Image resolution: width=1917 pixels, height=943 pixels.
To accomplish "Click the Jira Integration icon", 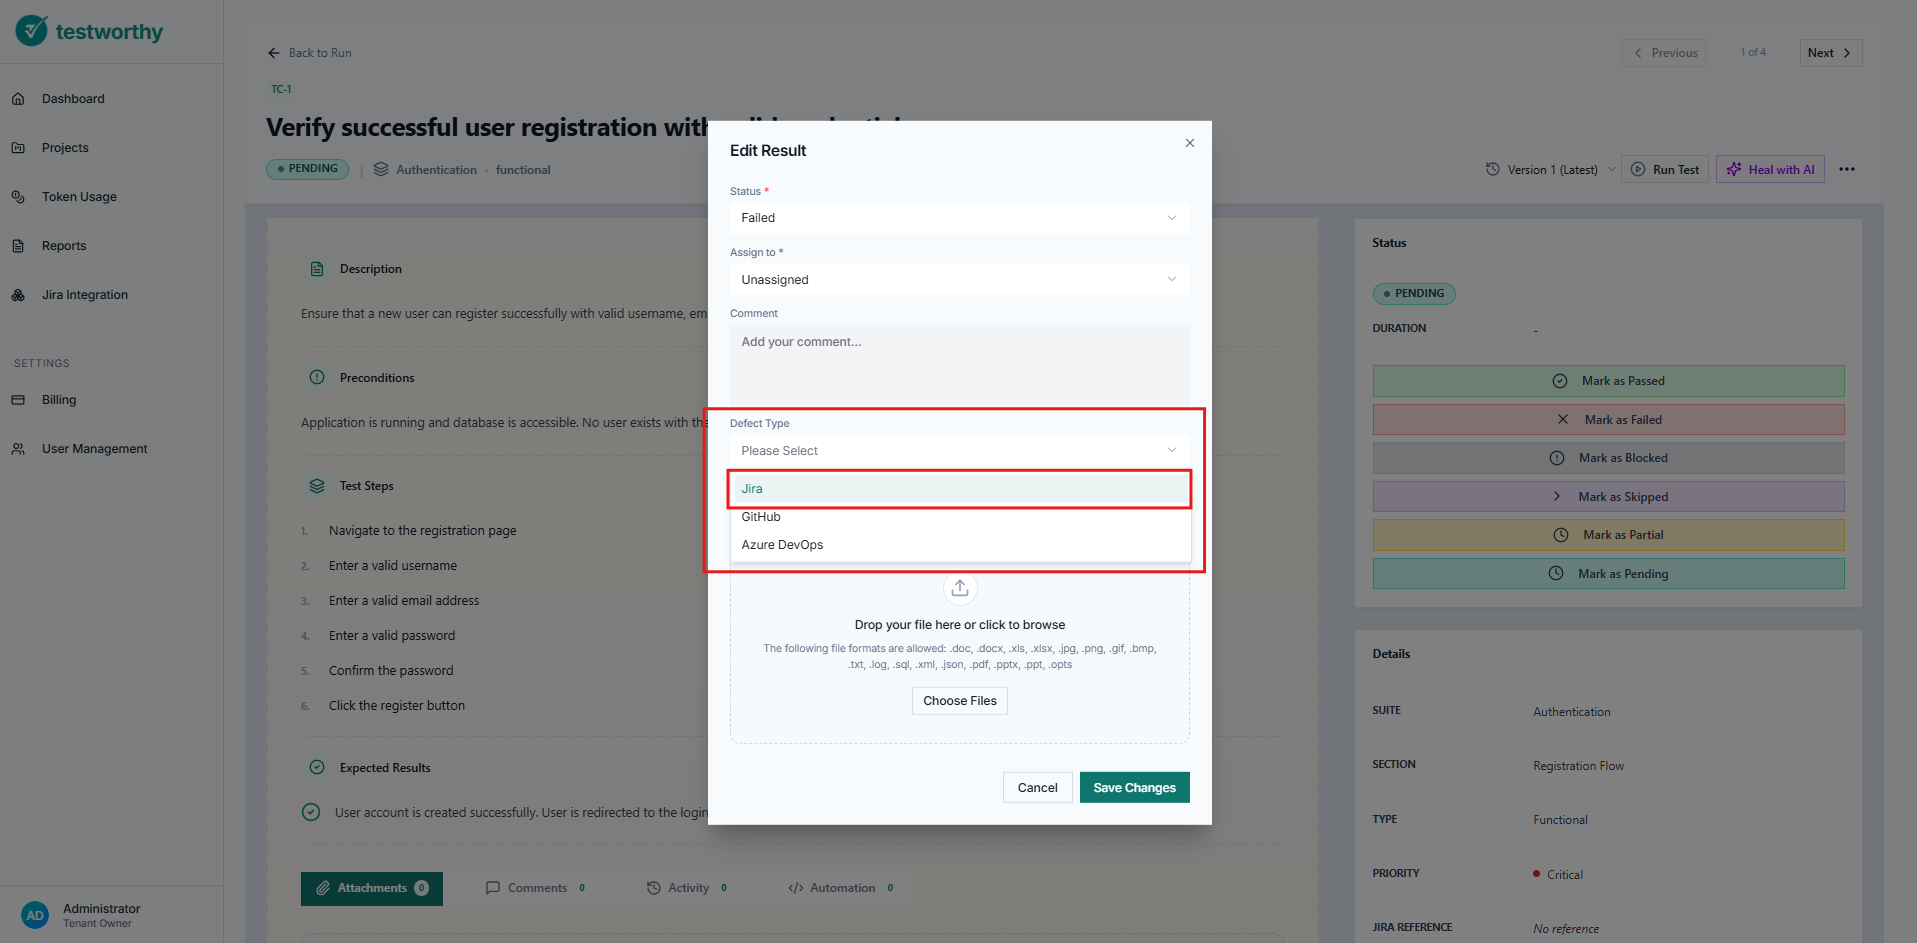I will click(18, 295).
